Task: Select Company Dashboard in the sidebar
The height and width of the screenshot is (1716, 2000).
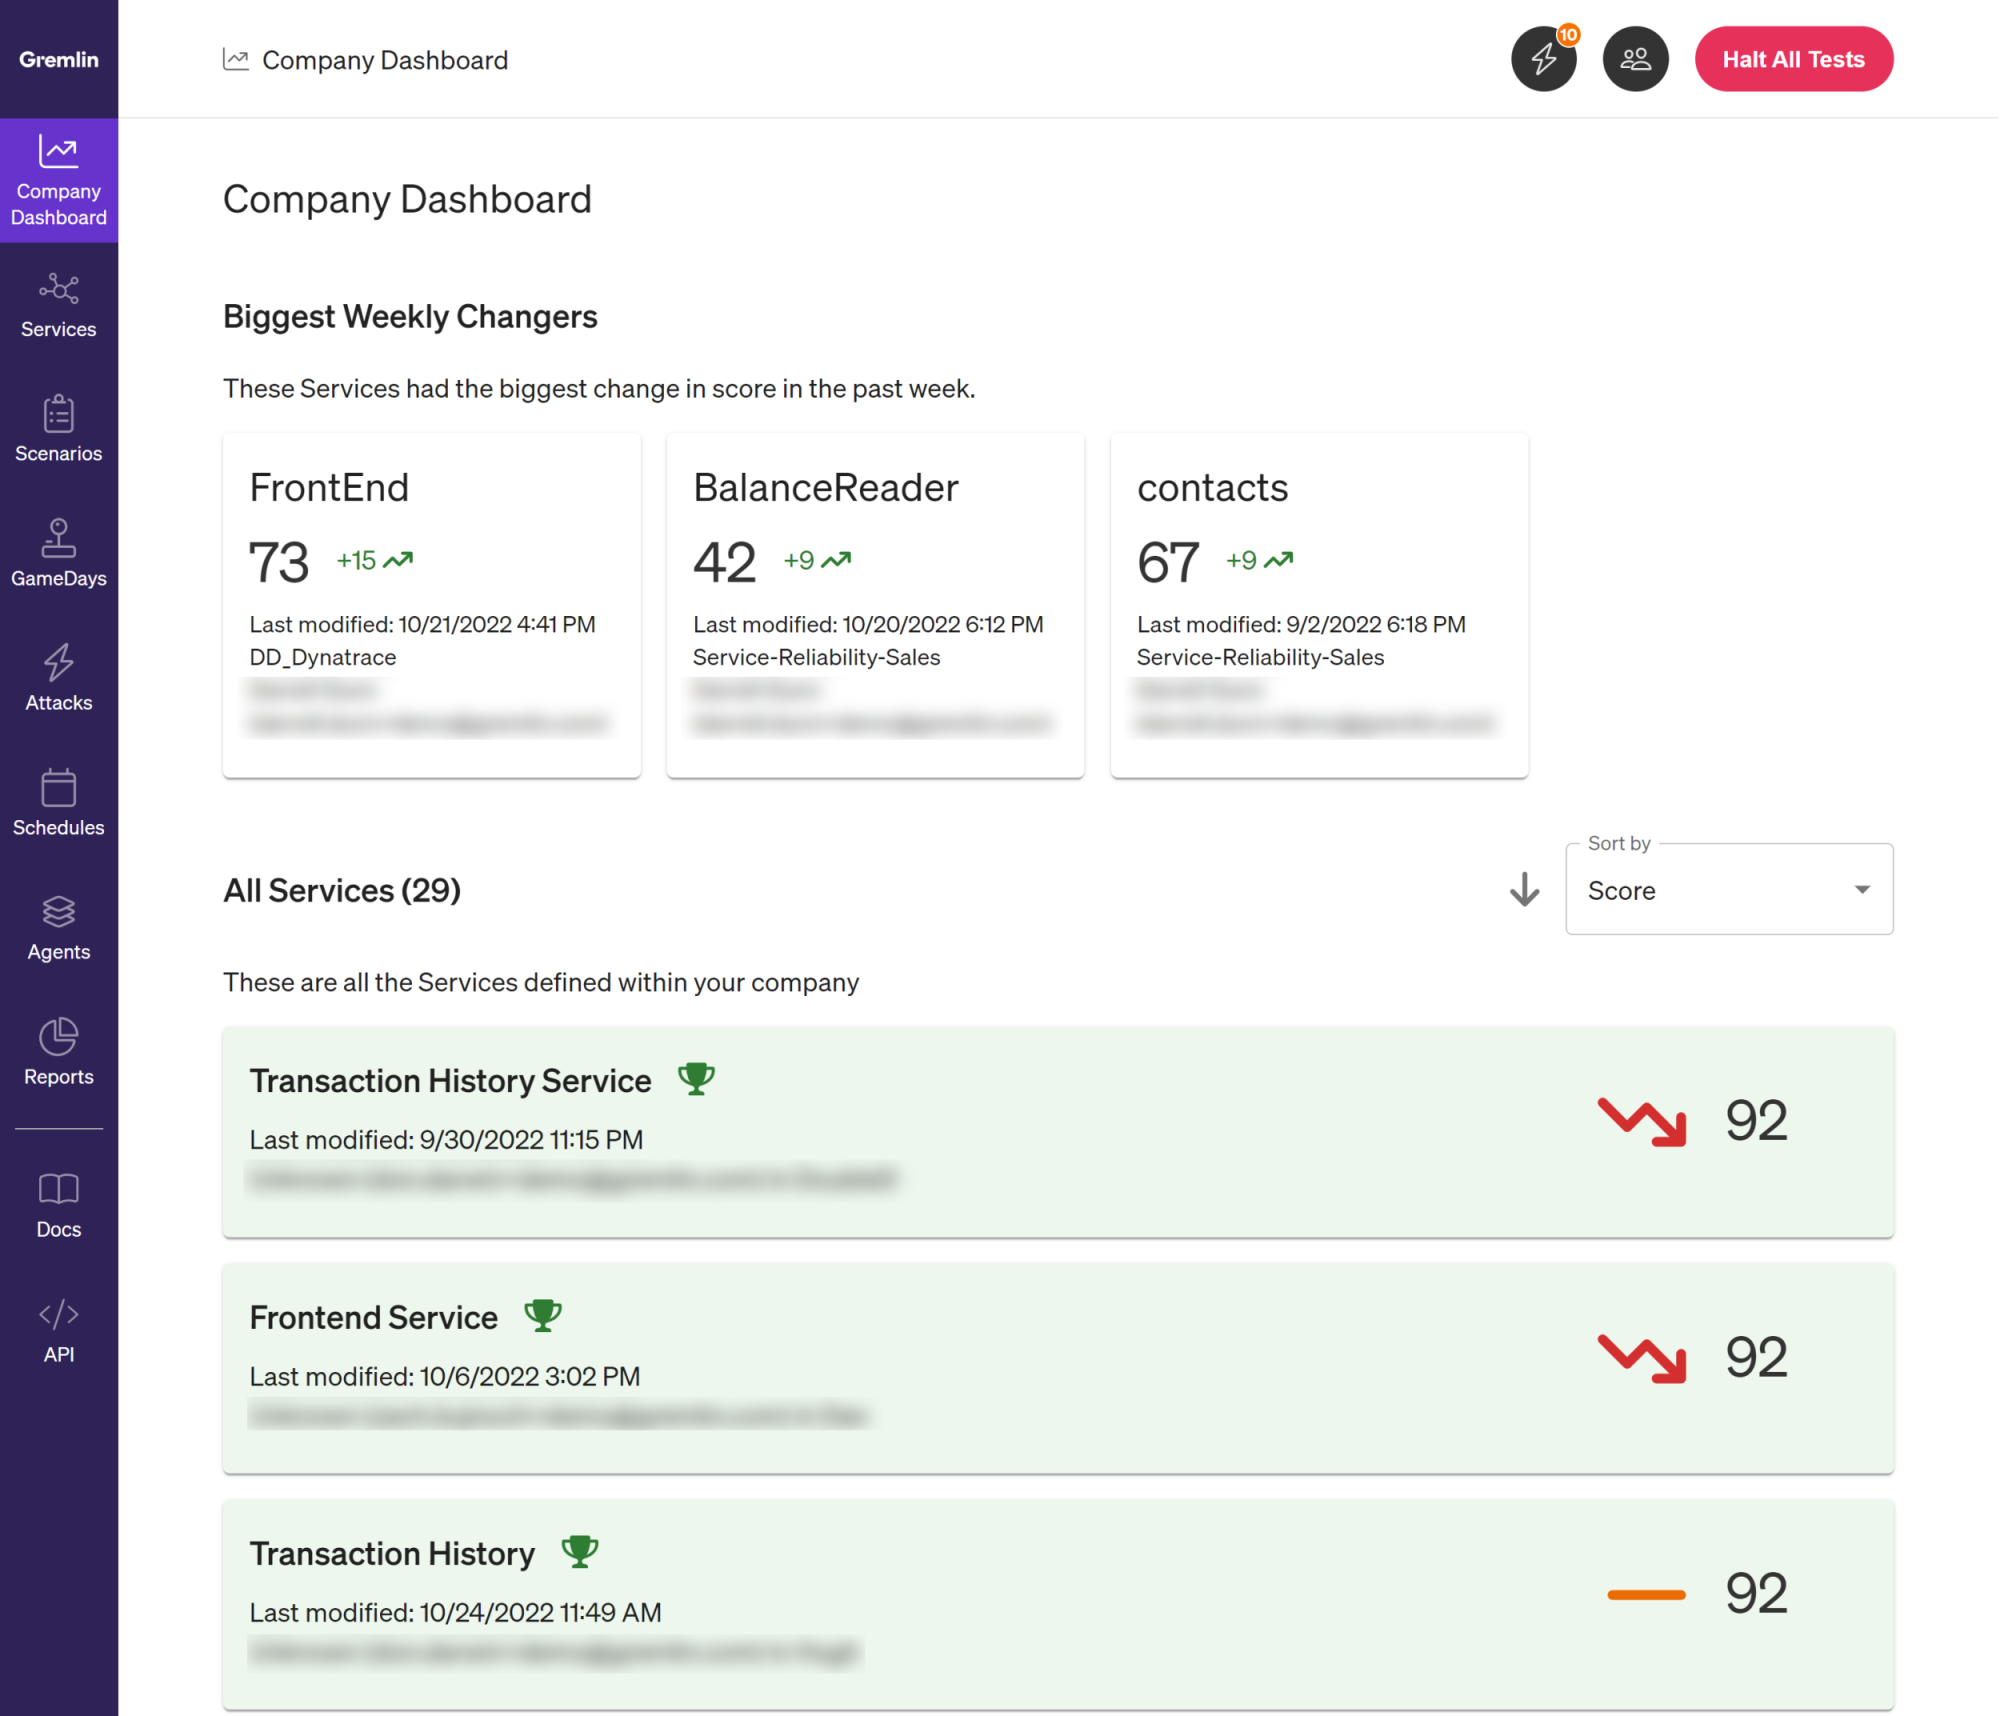Action: tap(58, 180)
